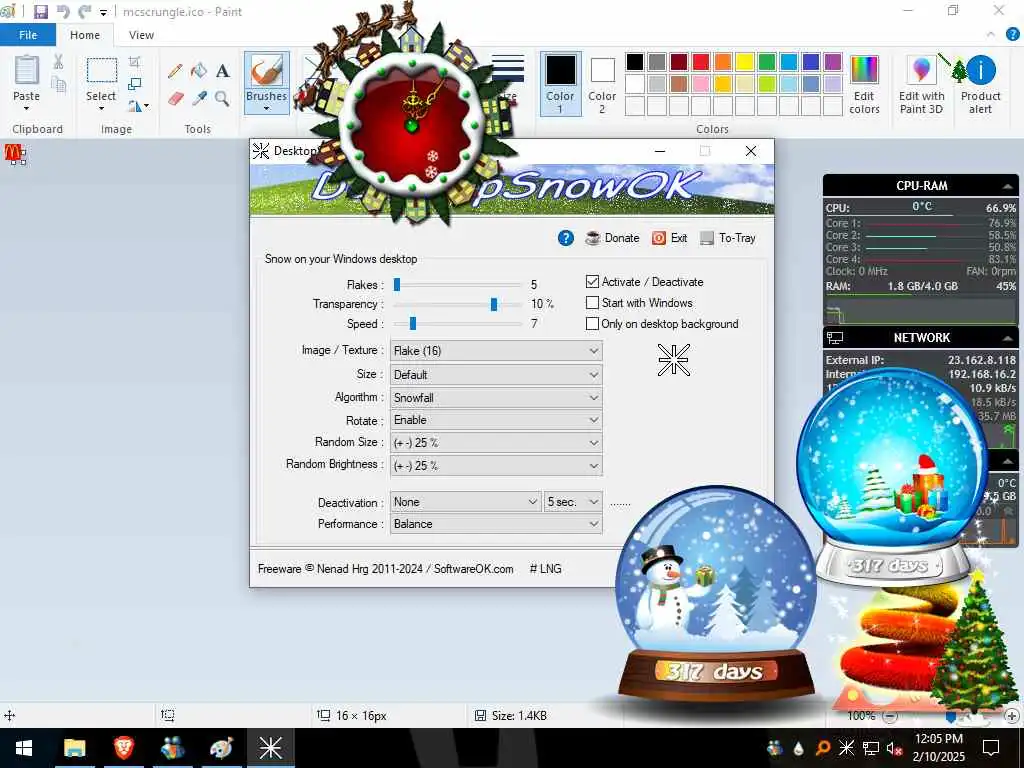Open the Windows Start menu
The width and height of the screenshot is (1024, 768).
click(24, 748)
